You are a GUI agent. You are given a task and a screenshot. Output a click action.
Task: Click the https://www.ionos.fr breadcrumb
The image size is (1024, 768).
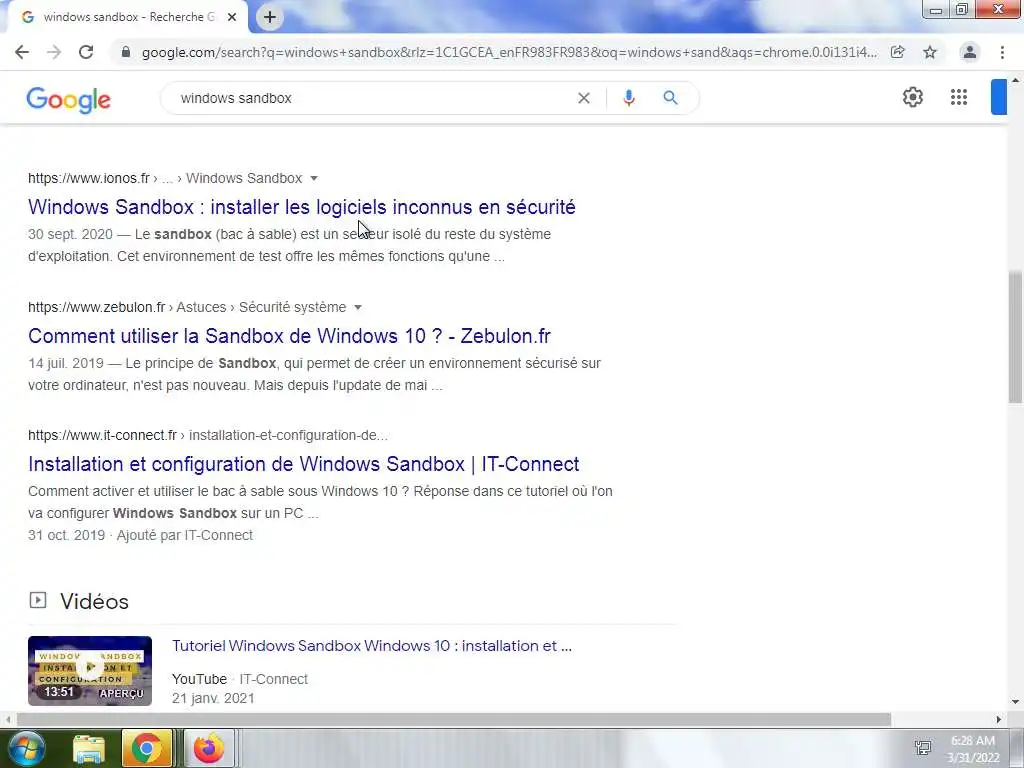89,178
